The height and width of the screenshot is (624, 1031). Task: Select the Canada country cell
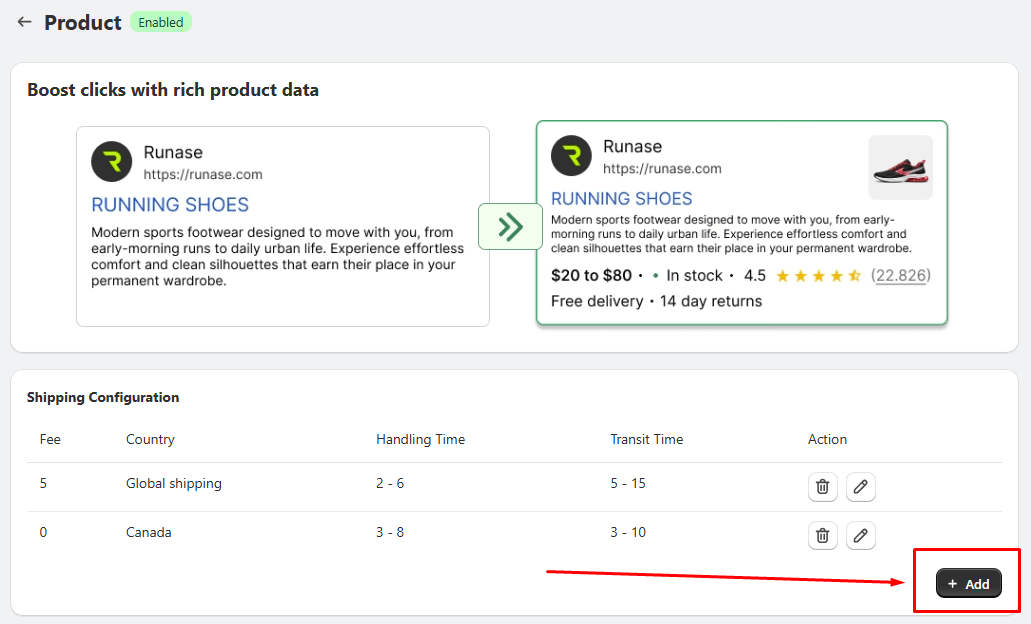(149, 532)
